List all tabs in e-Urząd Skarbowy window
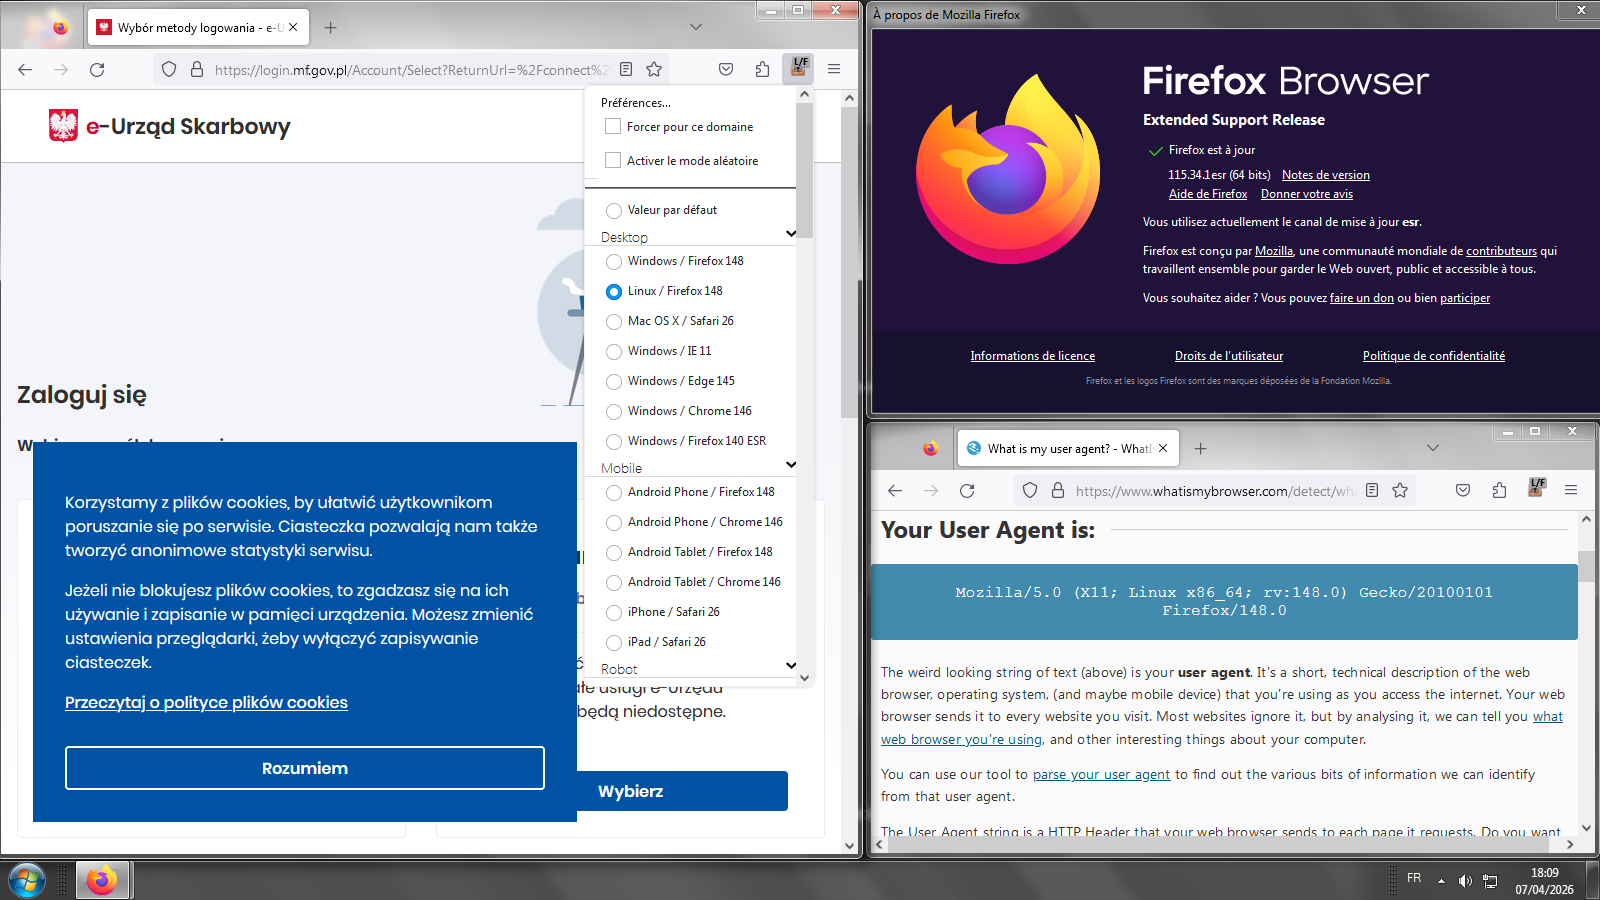Image resolution: width=1600 pixels, height=900 pixels. [696, 28]
